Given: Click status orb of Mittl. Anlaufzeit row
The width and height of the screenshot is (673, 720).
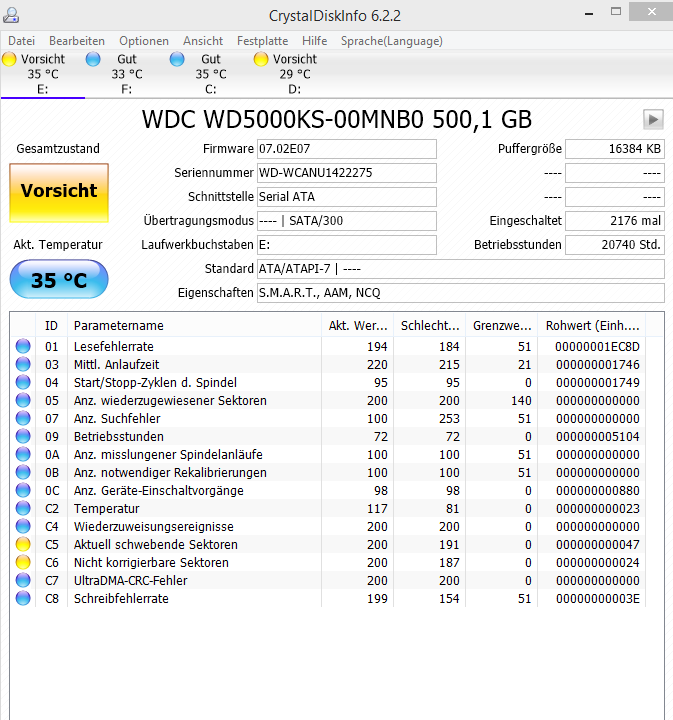Looking at the screenshot, I should point(23,364).
